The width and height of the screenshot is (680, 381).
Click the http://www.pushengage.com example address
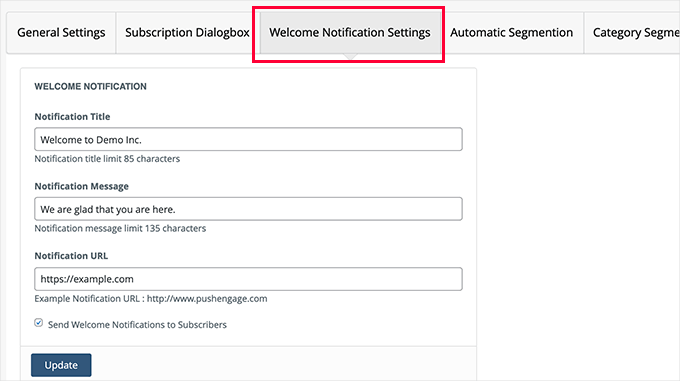pyautogui.click(x=207, y=299)
